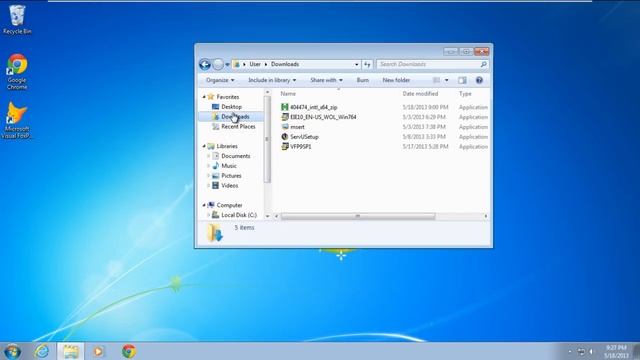Click the change view icon in the Explorer toolbar
Screen dimensions: 640x360
436,80
